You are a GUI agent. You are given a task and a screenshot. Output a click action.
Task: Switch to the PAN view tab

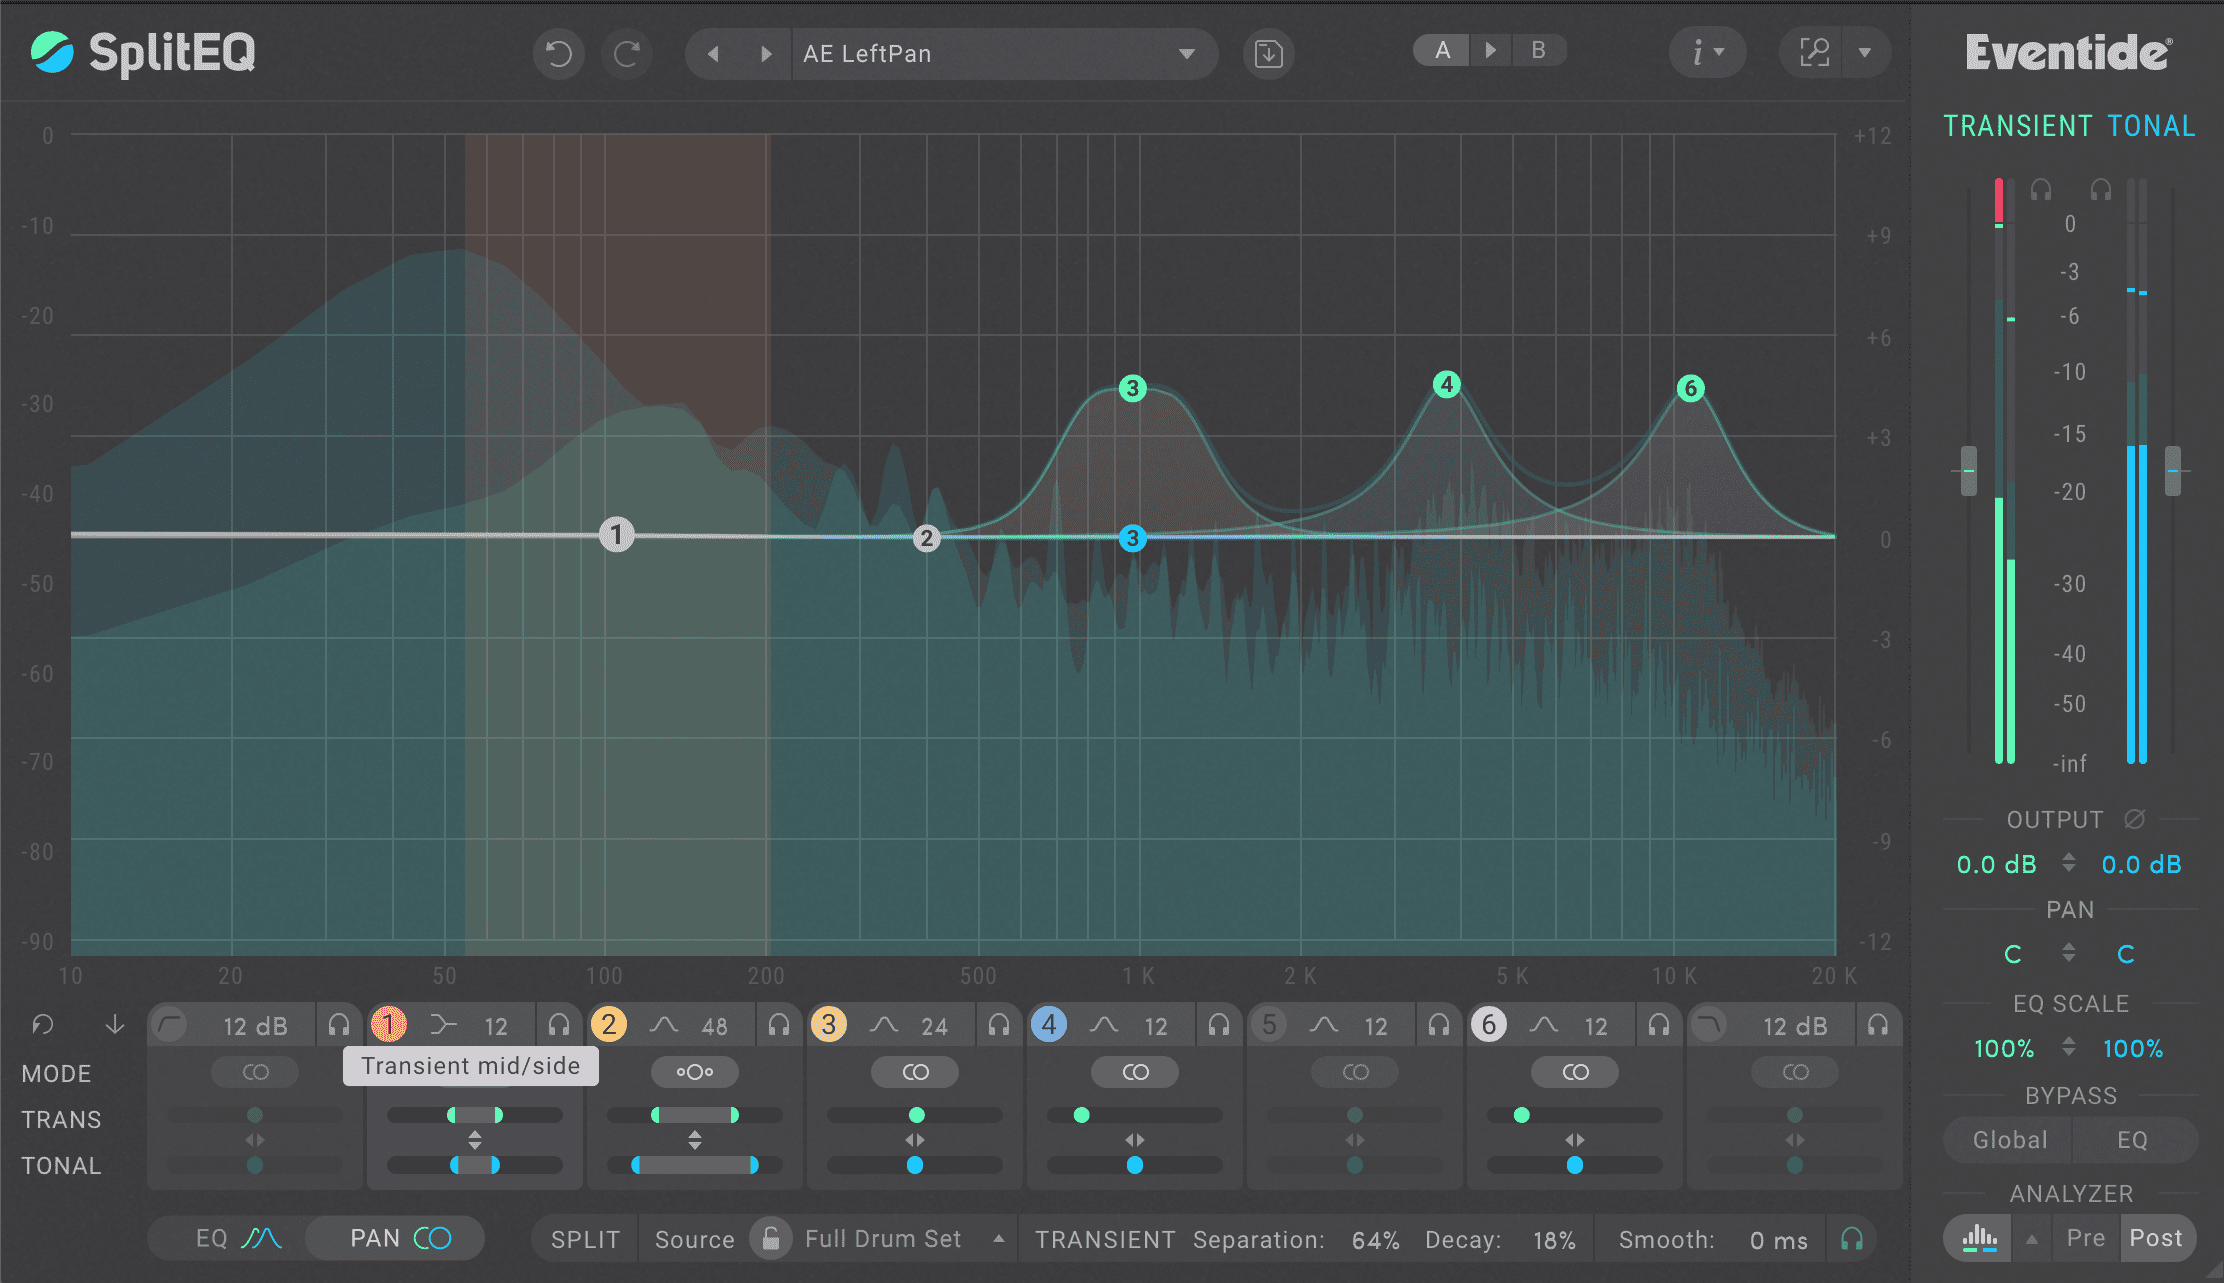(397, 1238)
